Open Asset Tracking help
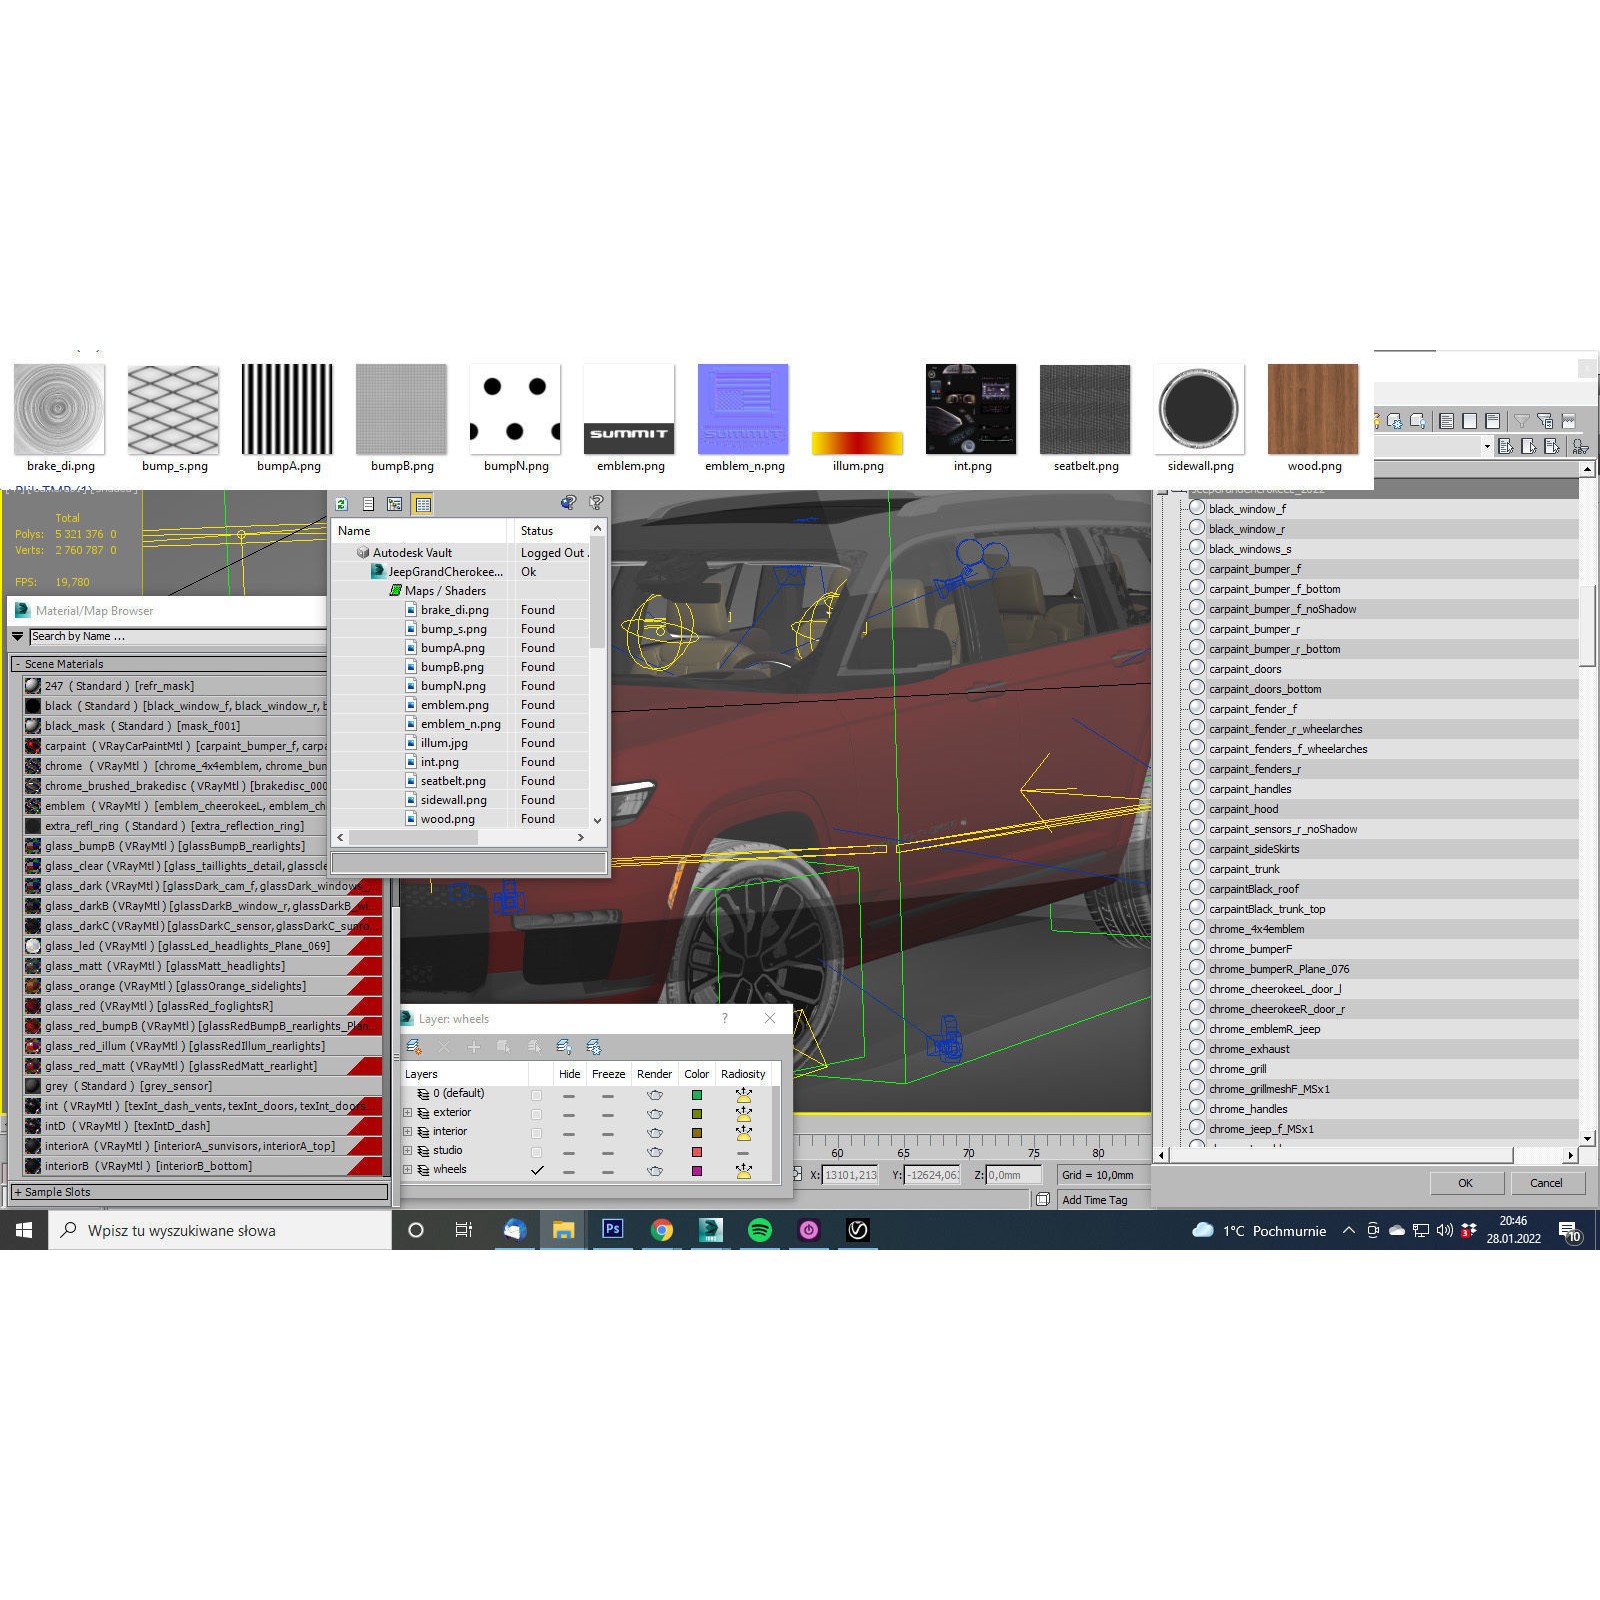 pos(568,504)
